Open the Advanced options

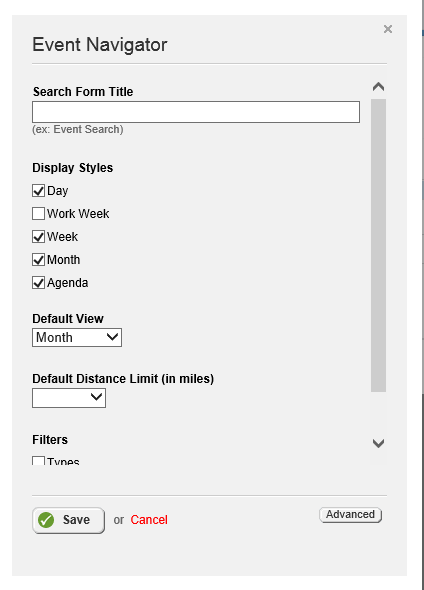(350, 514)
